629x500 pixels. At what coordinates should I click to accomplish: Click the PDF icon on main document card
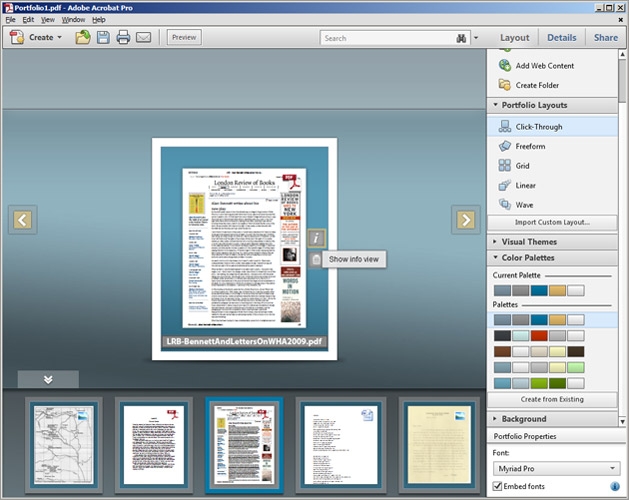coord(292,181)
